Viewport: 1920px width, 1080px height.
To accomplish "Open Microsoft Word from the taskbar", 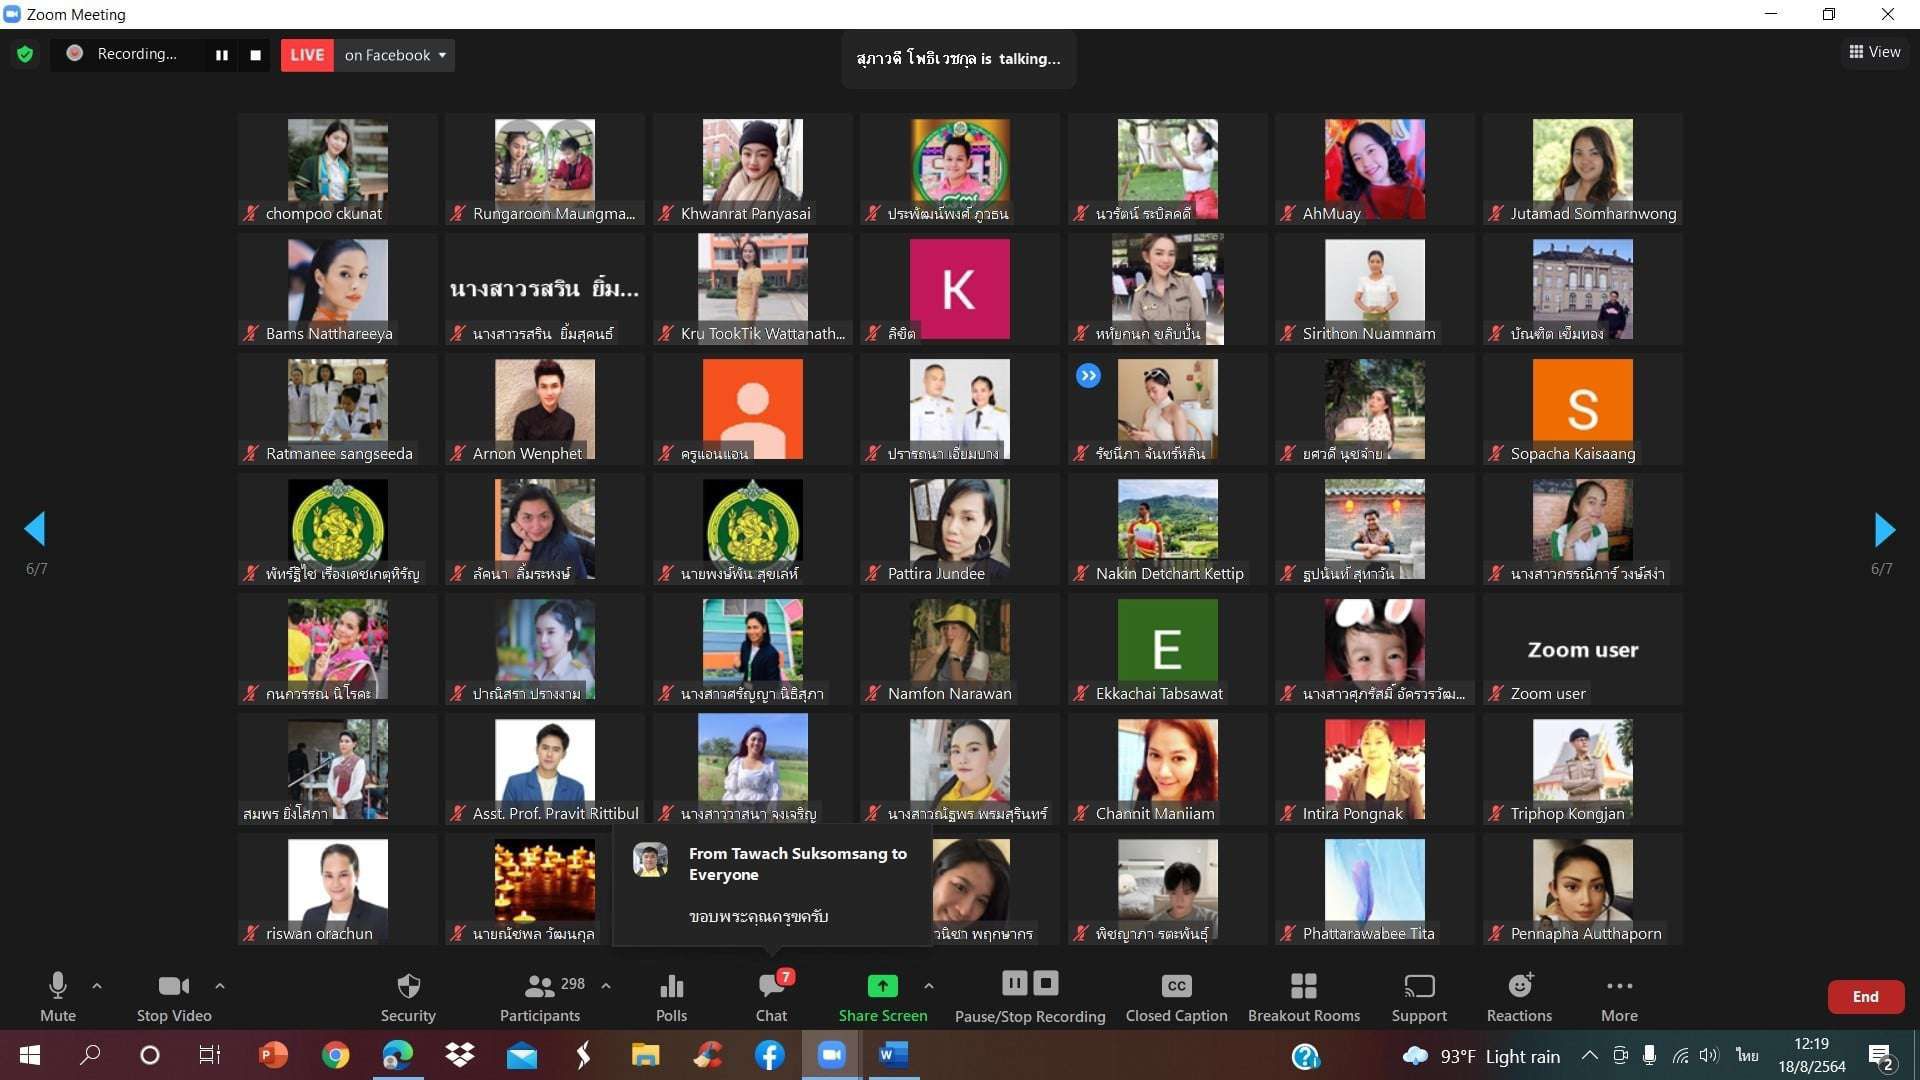I will coord(893,1055).
